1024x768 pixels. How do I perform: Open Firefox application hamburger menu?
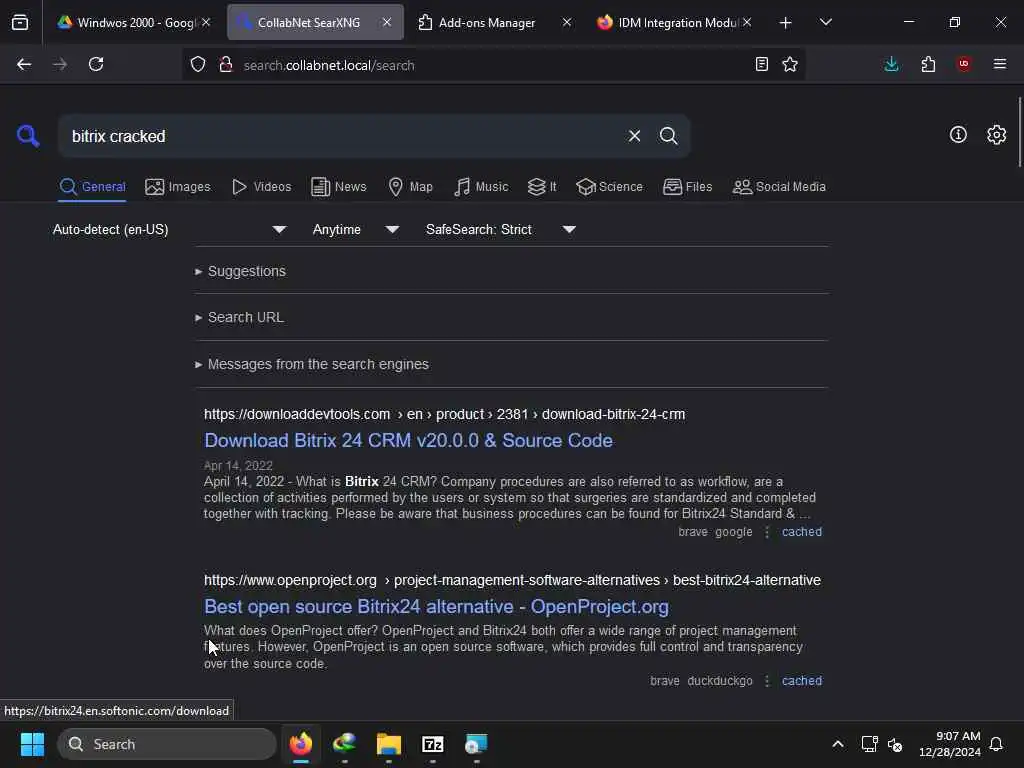click(1000, 64)
